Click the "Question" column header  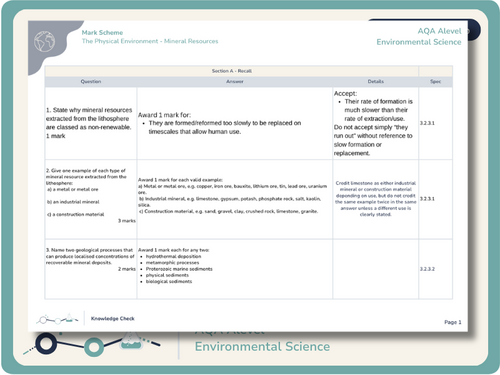(91, 81)
